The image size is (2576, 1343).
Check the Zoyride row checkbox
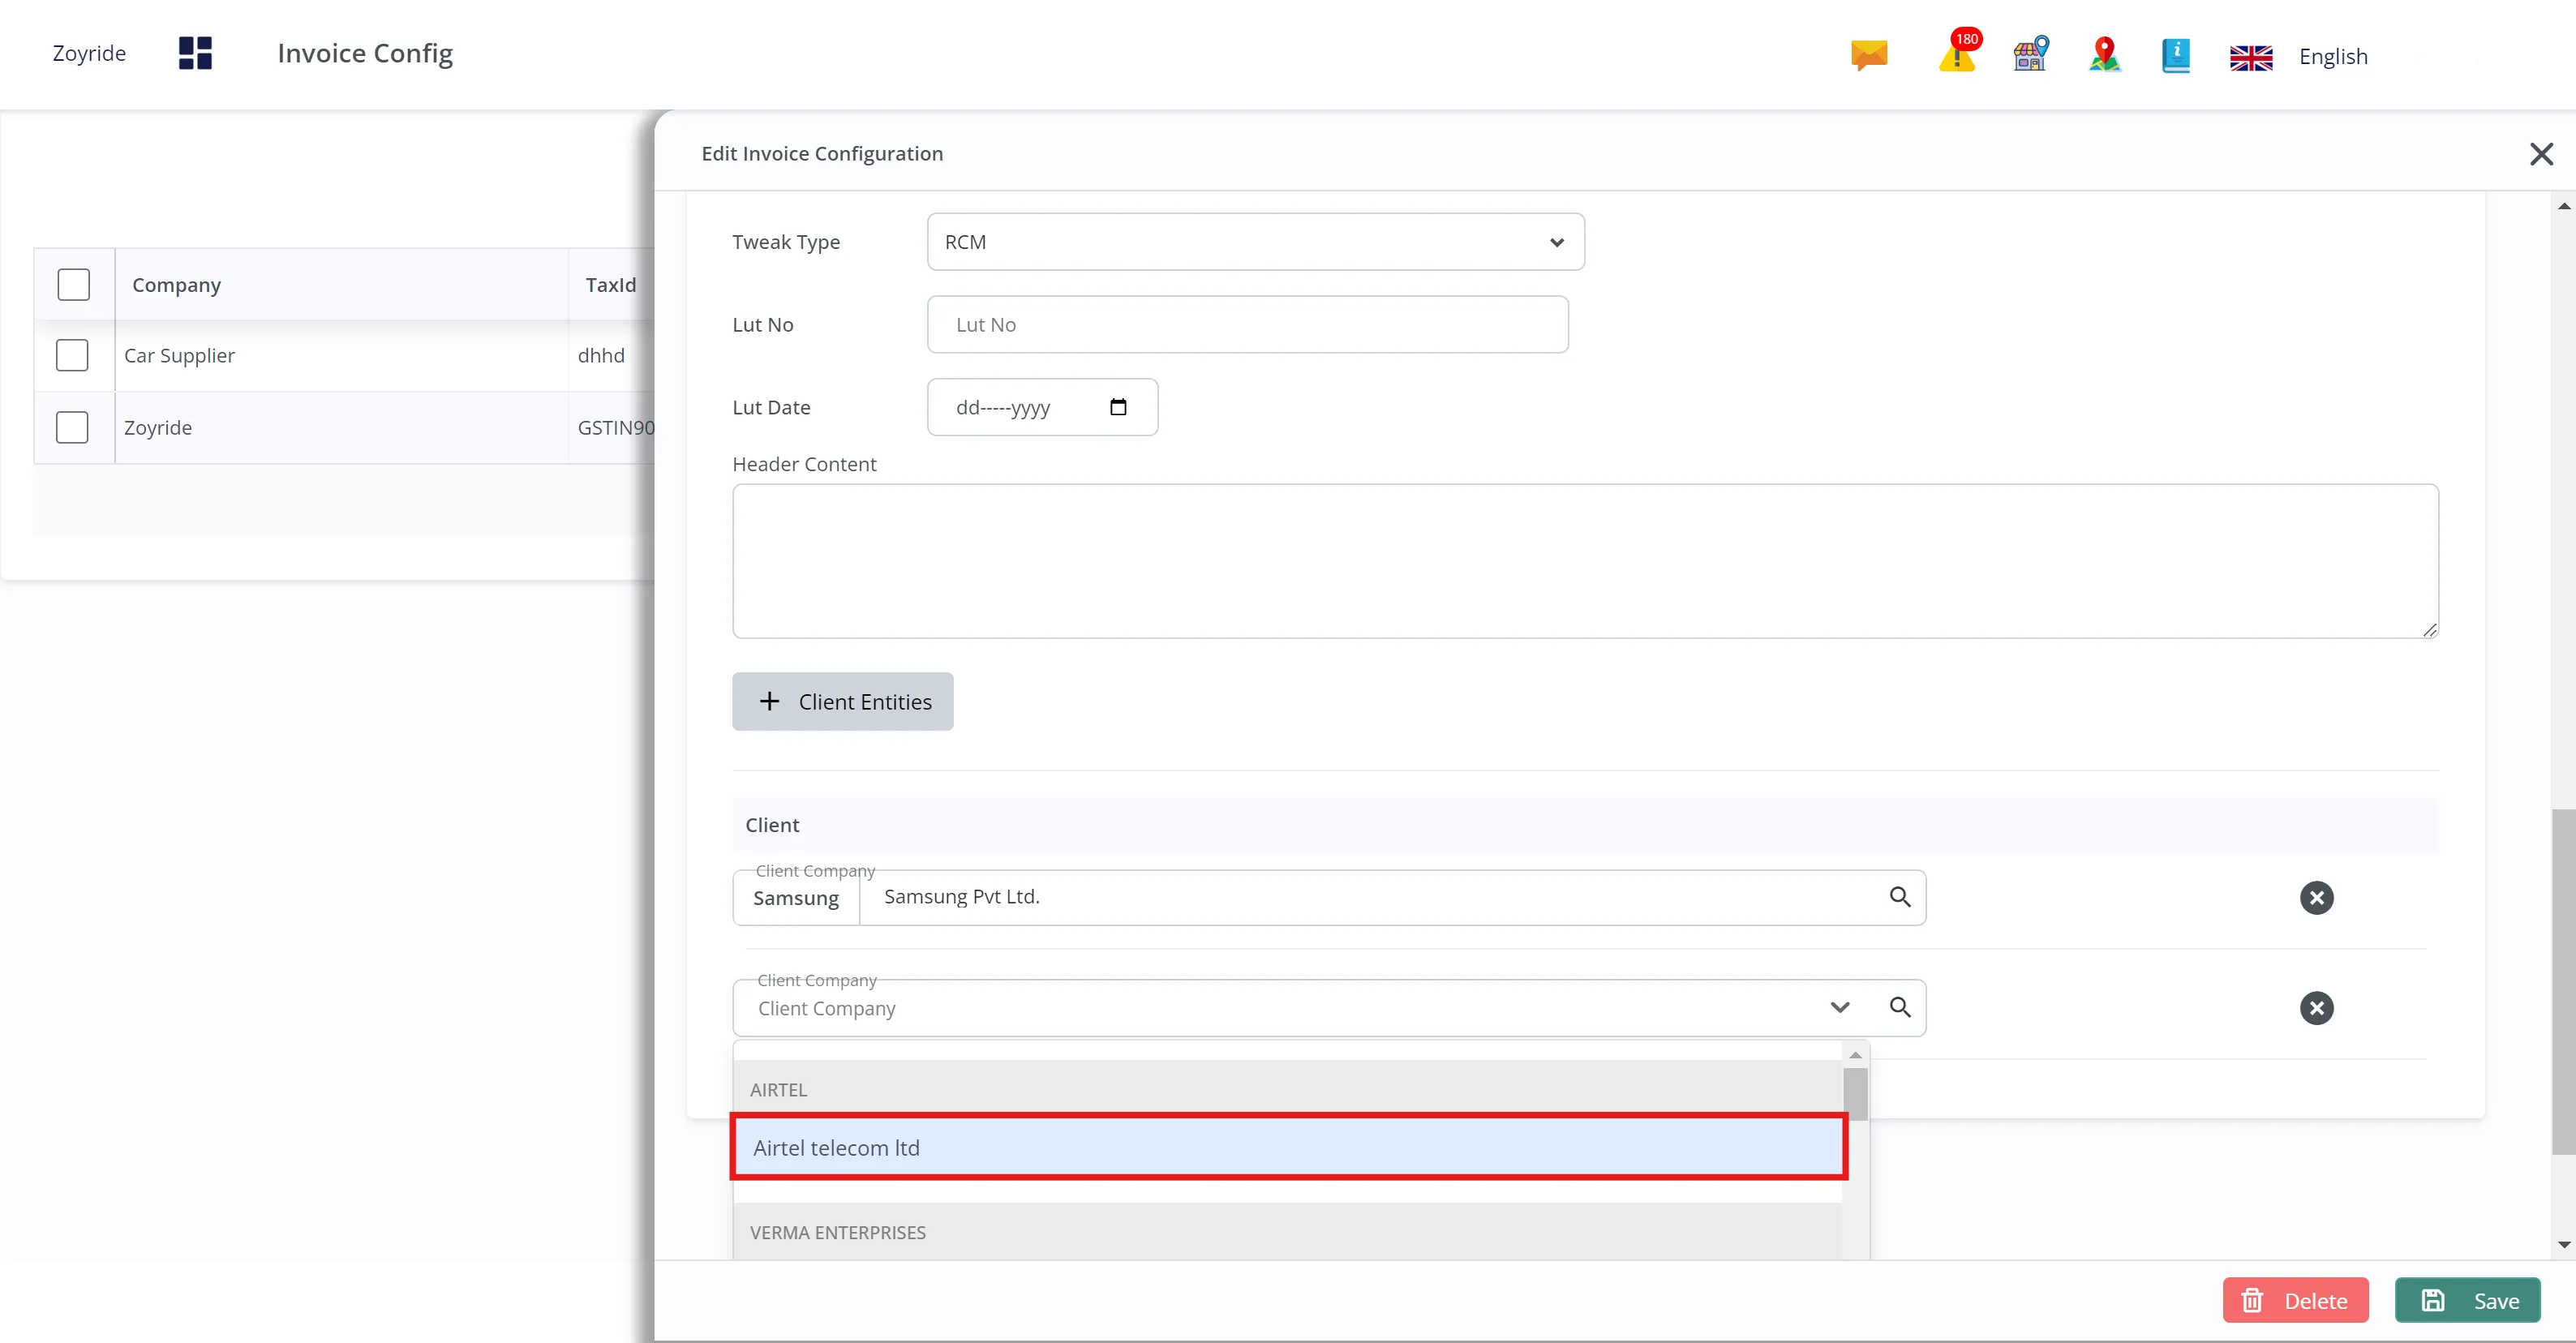click(72, 427)
